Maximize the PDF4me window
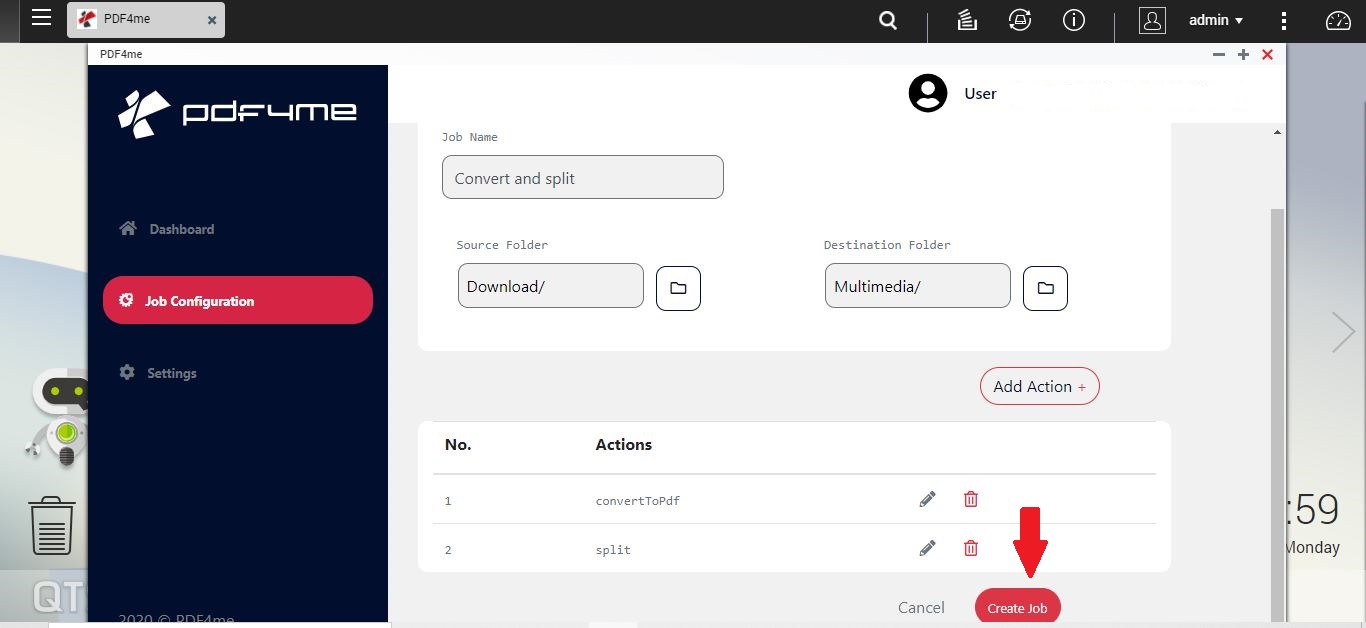Viewport: 1366px width, 628px height. 1243,54
